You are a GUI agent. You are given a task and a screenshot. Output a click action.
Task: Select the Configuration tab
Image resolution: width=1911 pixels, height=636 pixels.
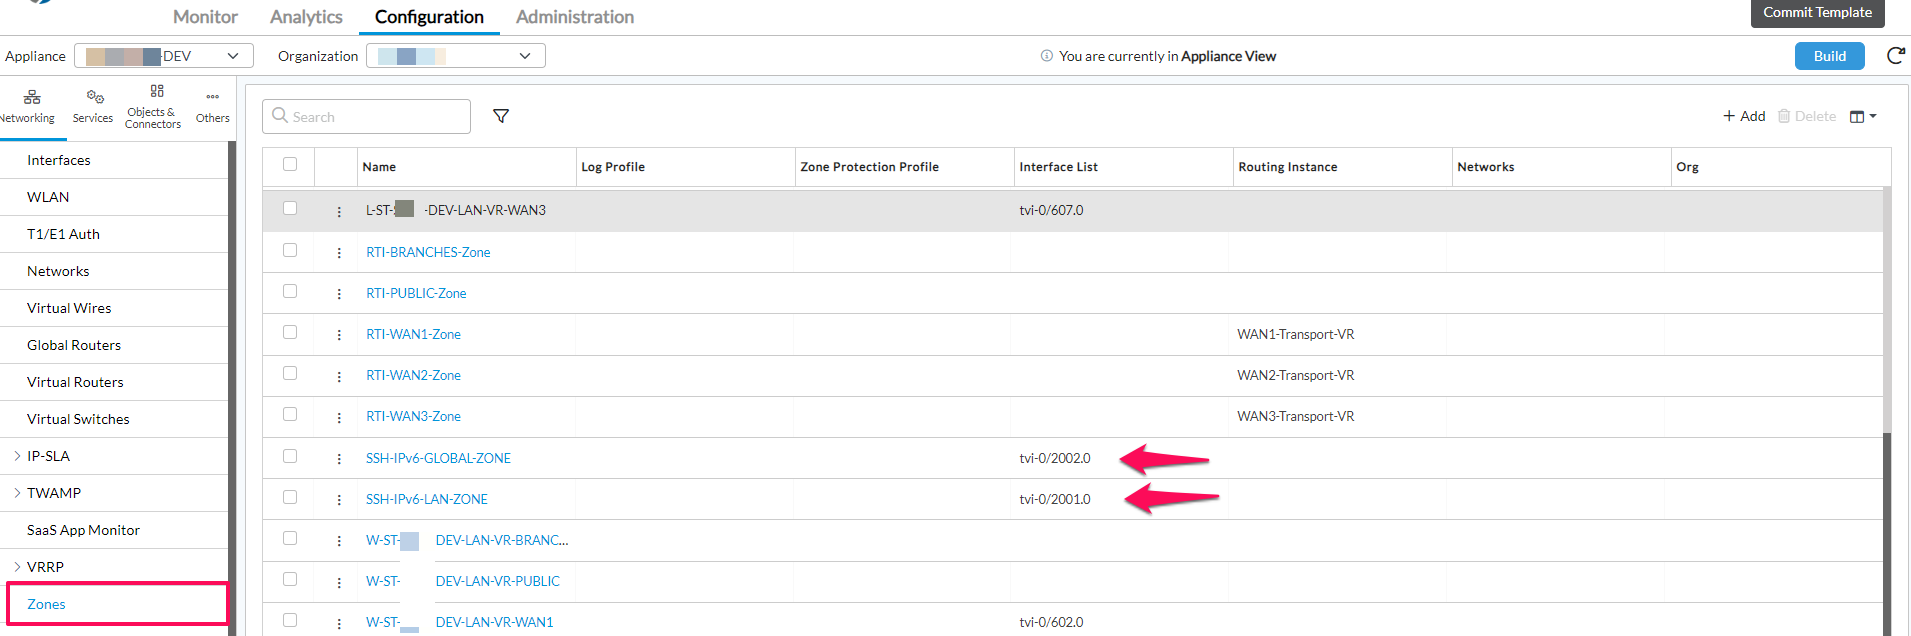point(429,17)
